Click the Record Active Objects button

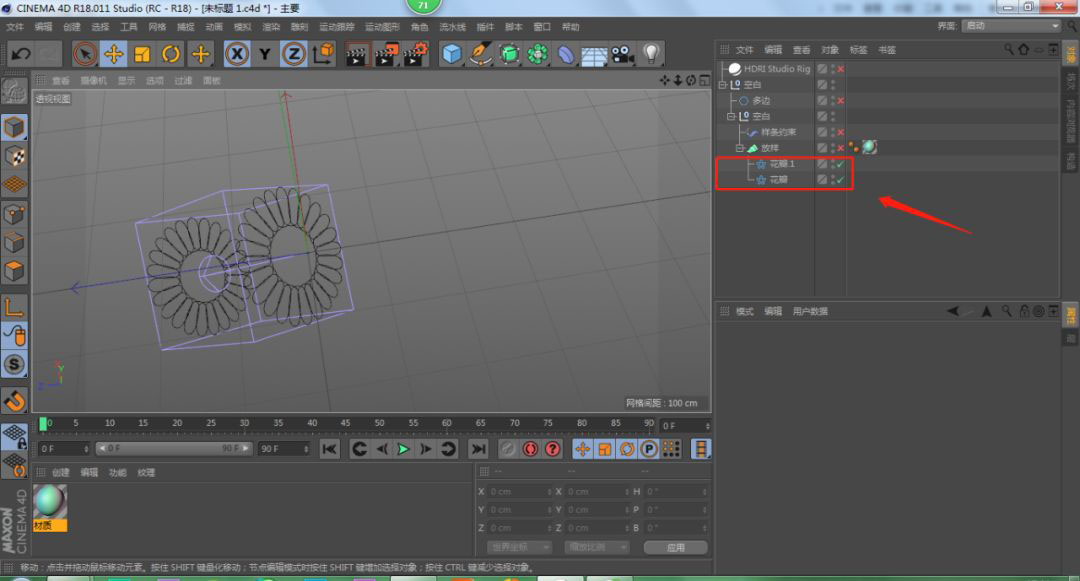pyautogui.click(x=508, y=449)
